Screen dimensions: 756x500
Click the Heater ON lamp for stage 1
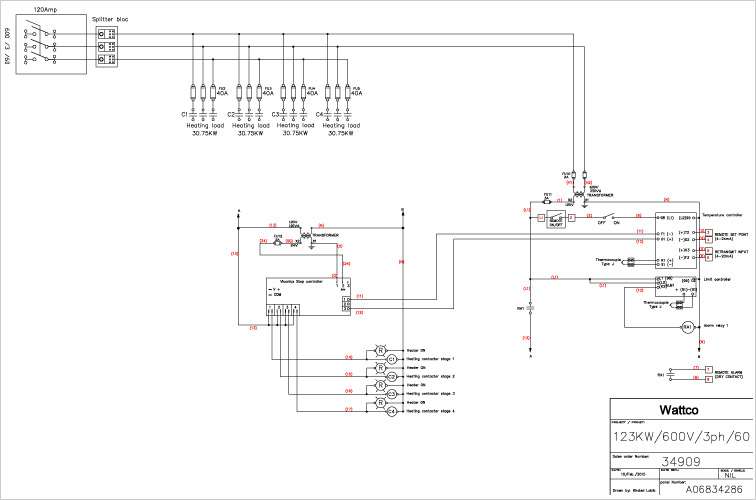point(380,348)
